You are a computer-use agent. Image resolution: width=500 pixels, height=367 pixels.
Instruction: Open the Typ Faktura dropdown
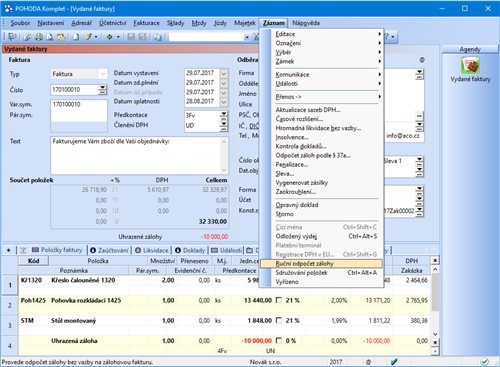pos(103,74)
